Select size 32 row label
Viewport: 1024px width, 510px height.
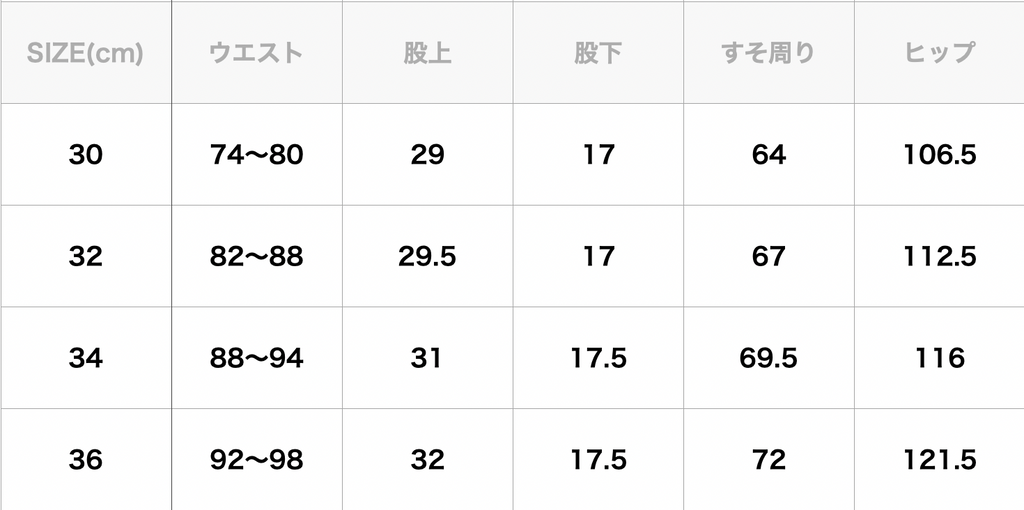click(85, 257)
